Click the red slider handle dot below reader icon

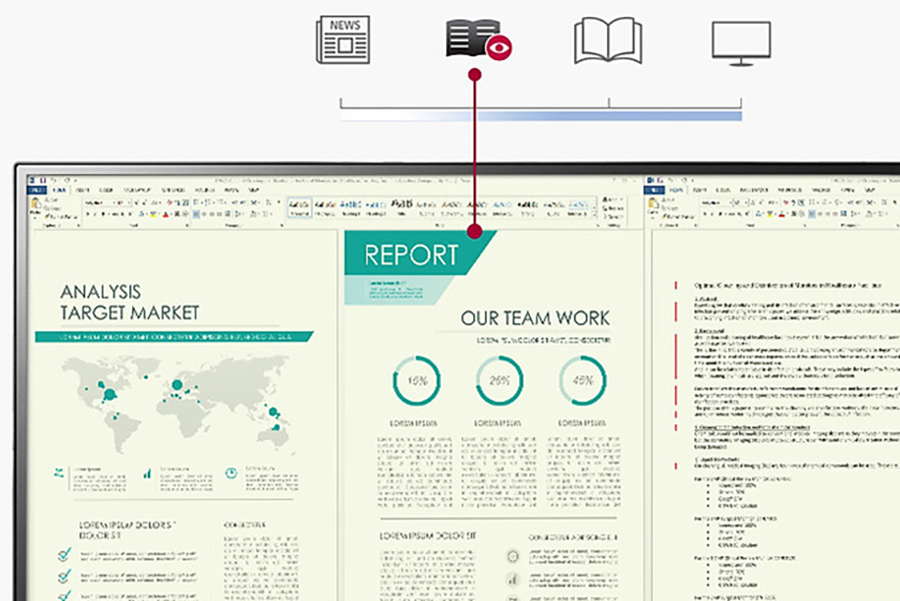(475, 75)
